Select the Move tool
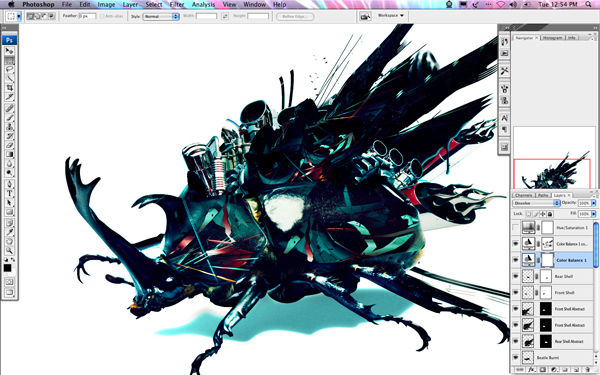 pos(9,51)
